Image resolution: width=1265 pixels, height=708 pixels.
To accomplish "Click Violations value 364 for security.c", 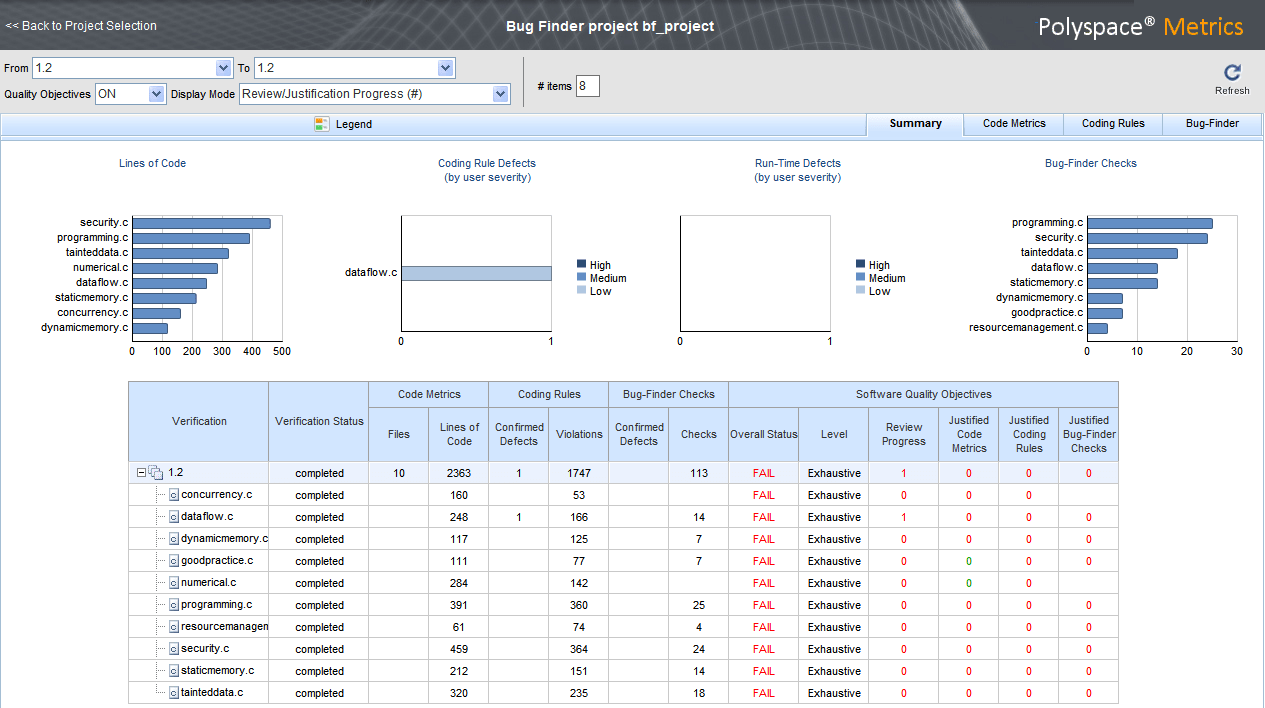I will coord(579,649).
